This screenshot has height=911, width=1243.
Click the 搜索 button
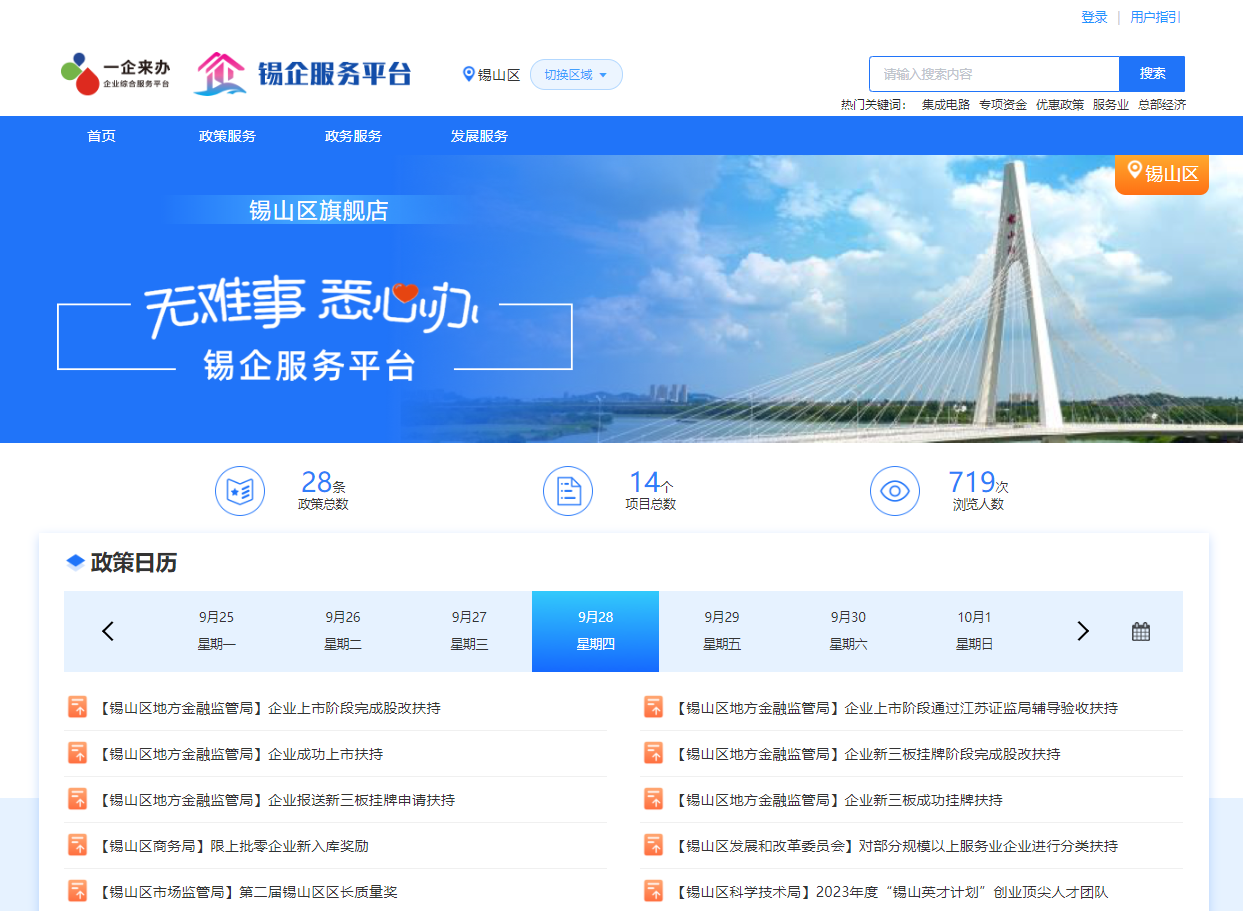[1152, 74]
